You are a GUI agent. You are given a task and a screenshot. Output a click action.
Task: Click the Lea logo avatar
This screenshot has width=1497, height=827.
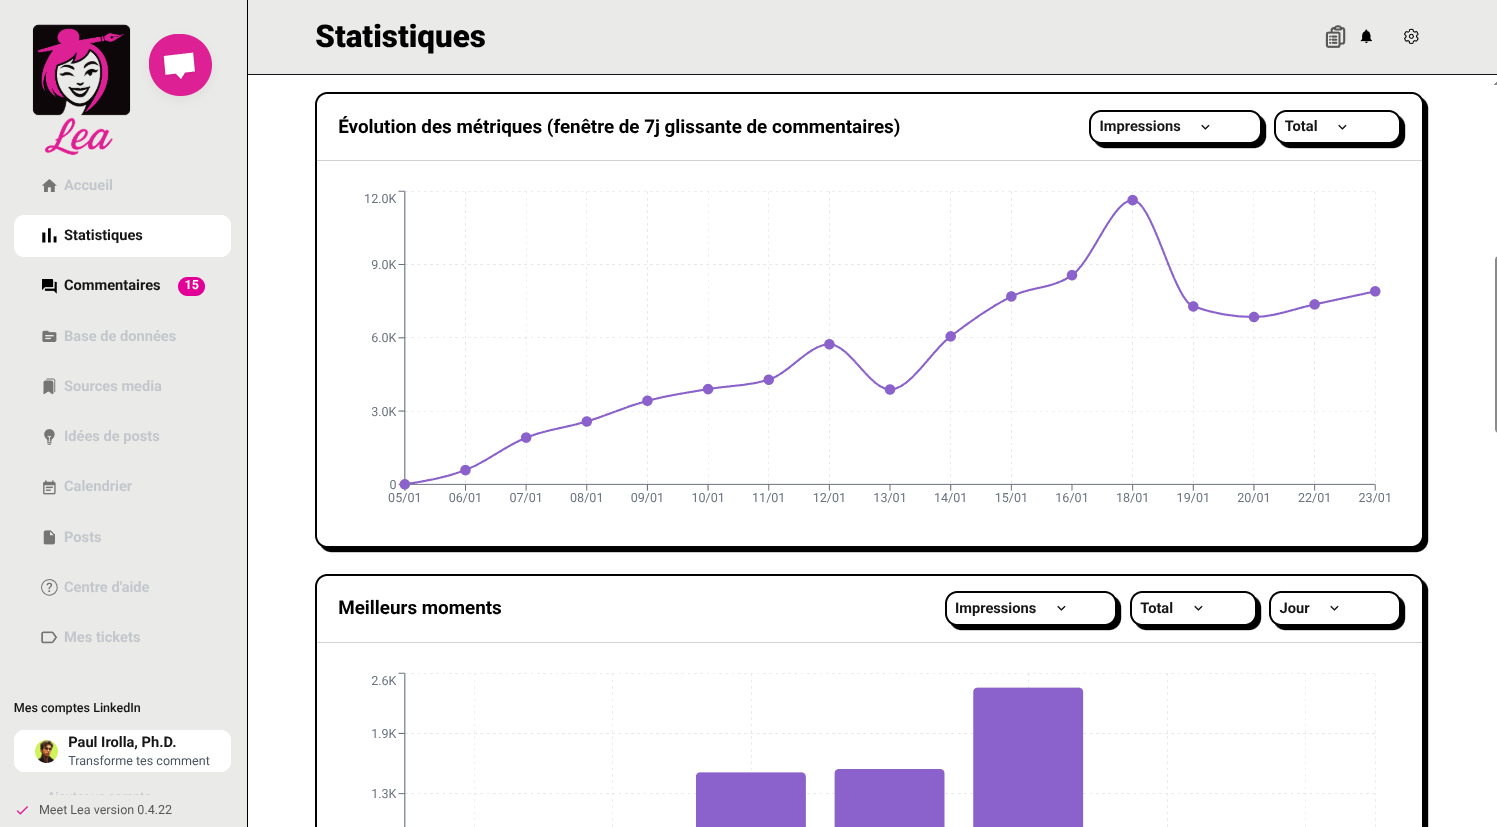coord(81,70)
